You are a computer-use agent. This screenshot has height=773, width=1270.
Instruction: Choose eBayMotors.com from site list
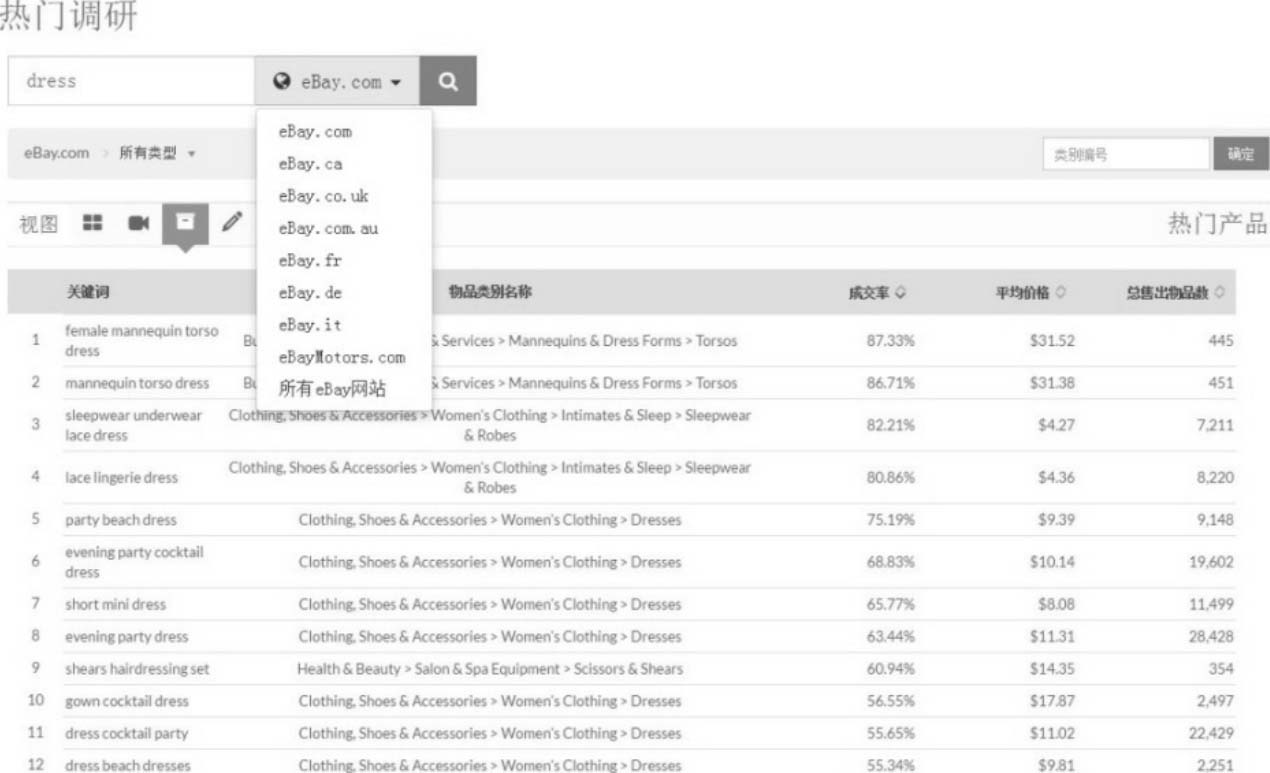pyautogui.click(x=342, y=357)
